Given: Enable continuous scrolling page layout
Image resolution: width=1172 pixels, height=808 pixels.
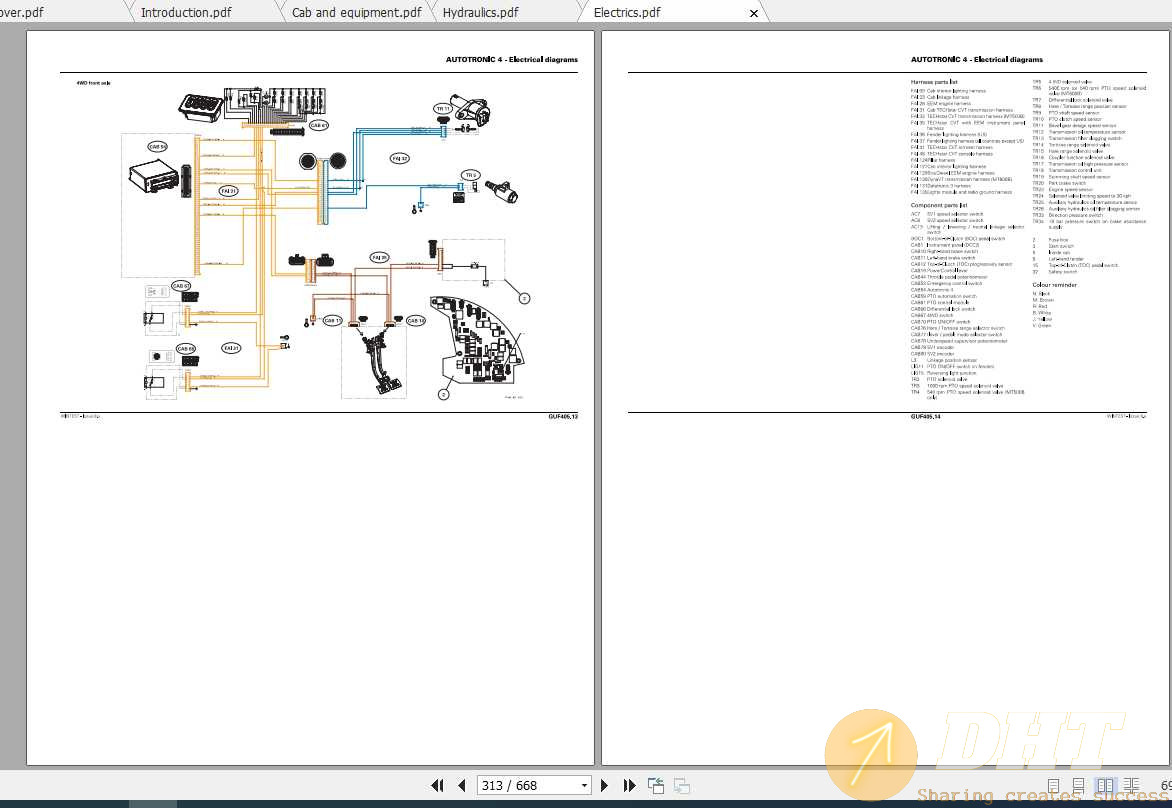Looking at the screenshot, I should [1079, 786].
